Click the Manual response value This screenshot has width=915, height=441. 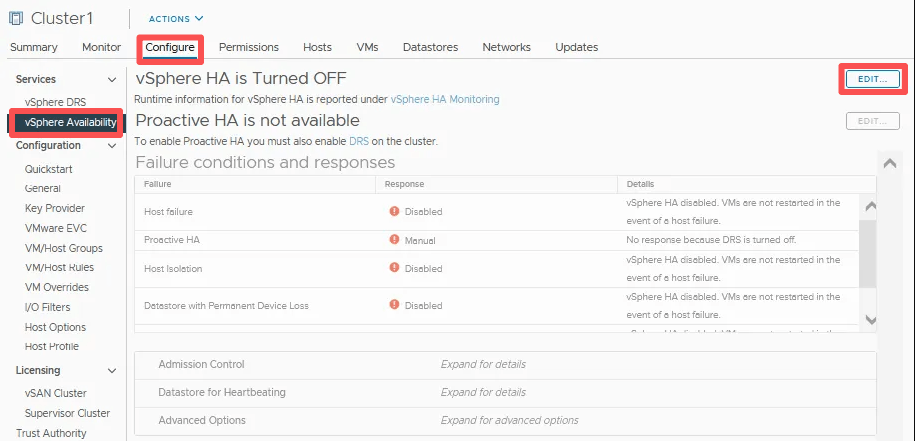tap(420, 240)
